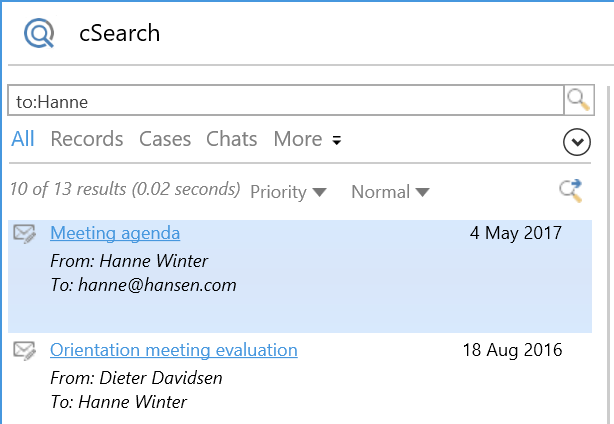614x424 pixels.
Task: Open the Meeting agenda link
Action: click(x=115, y=234)
